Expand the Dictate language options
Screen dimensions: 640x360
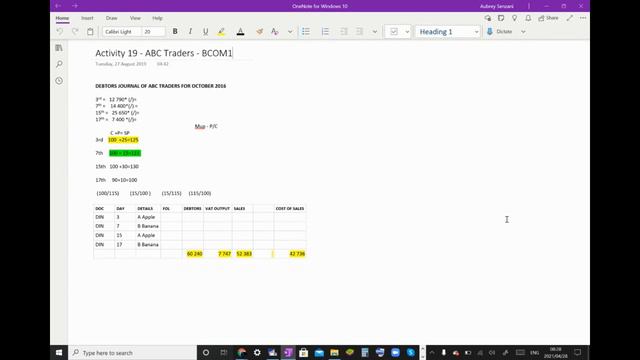pos(523,31)
